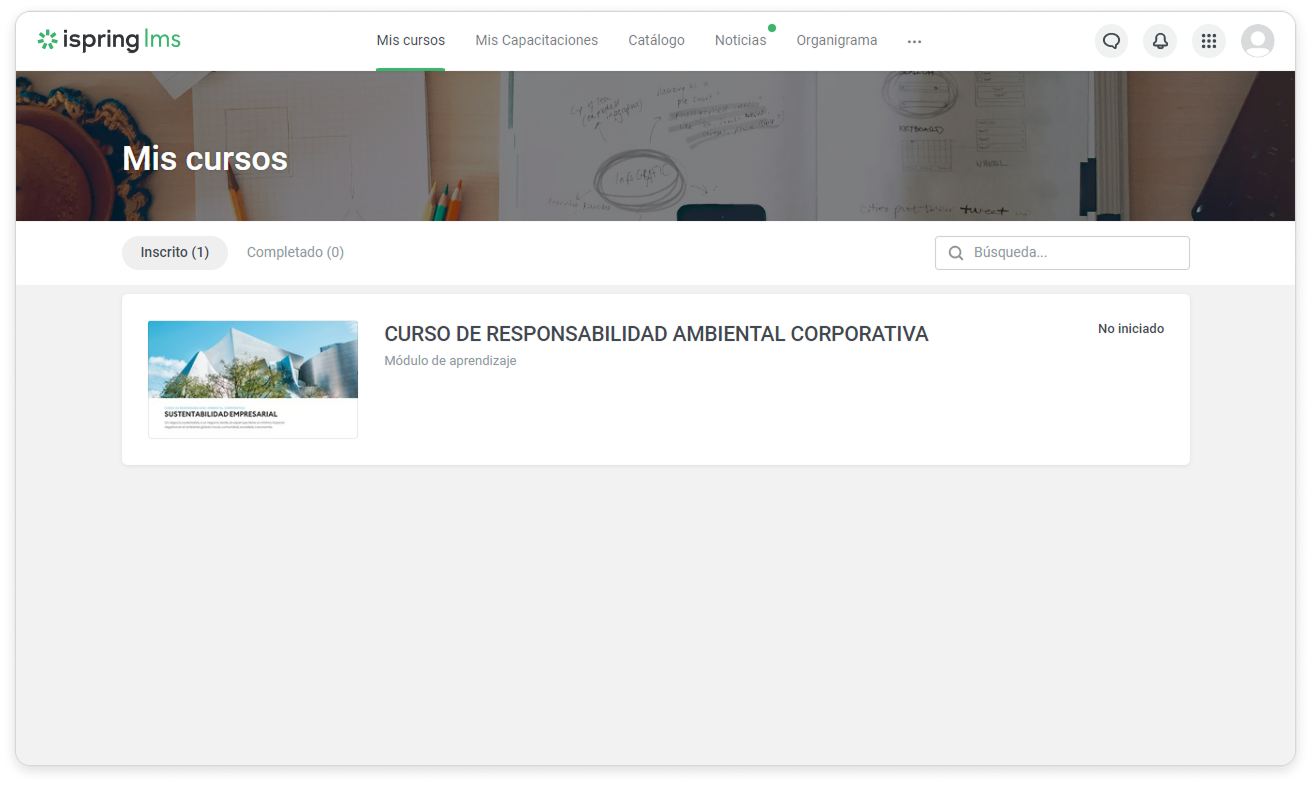Expand the three-dots more navigation menu
This screenshot has height=785, width=1311.
click(914, 41)
